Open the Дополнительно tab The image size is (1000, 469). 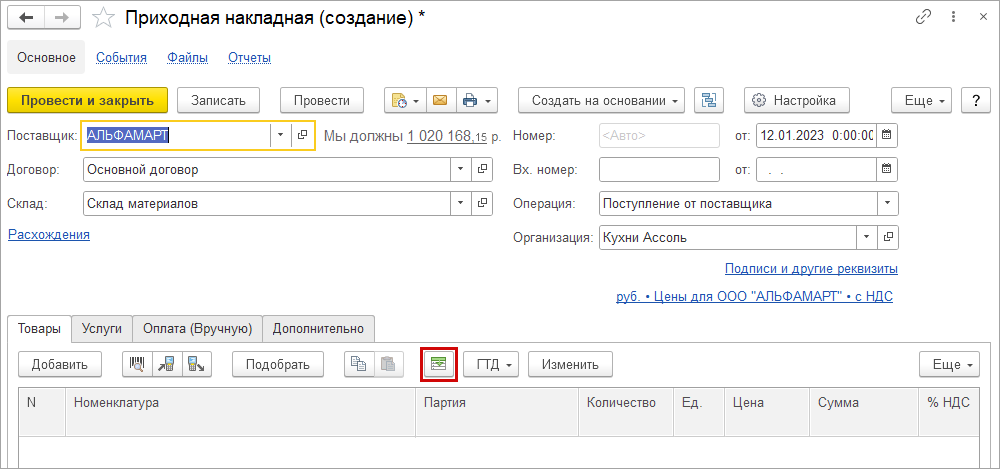coord(318,328)
